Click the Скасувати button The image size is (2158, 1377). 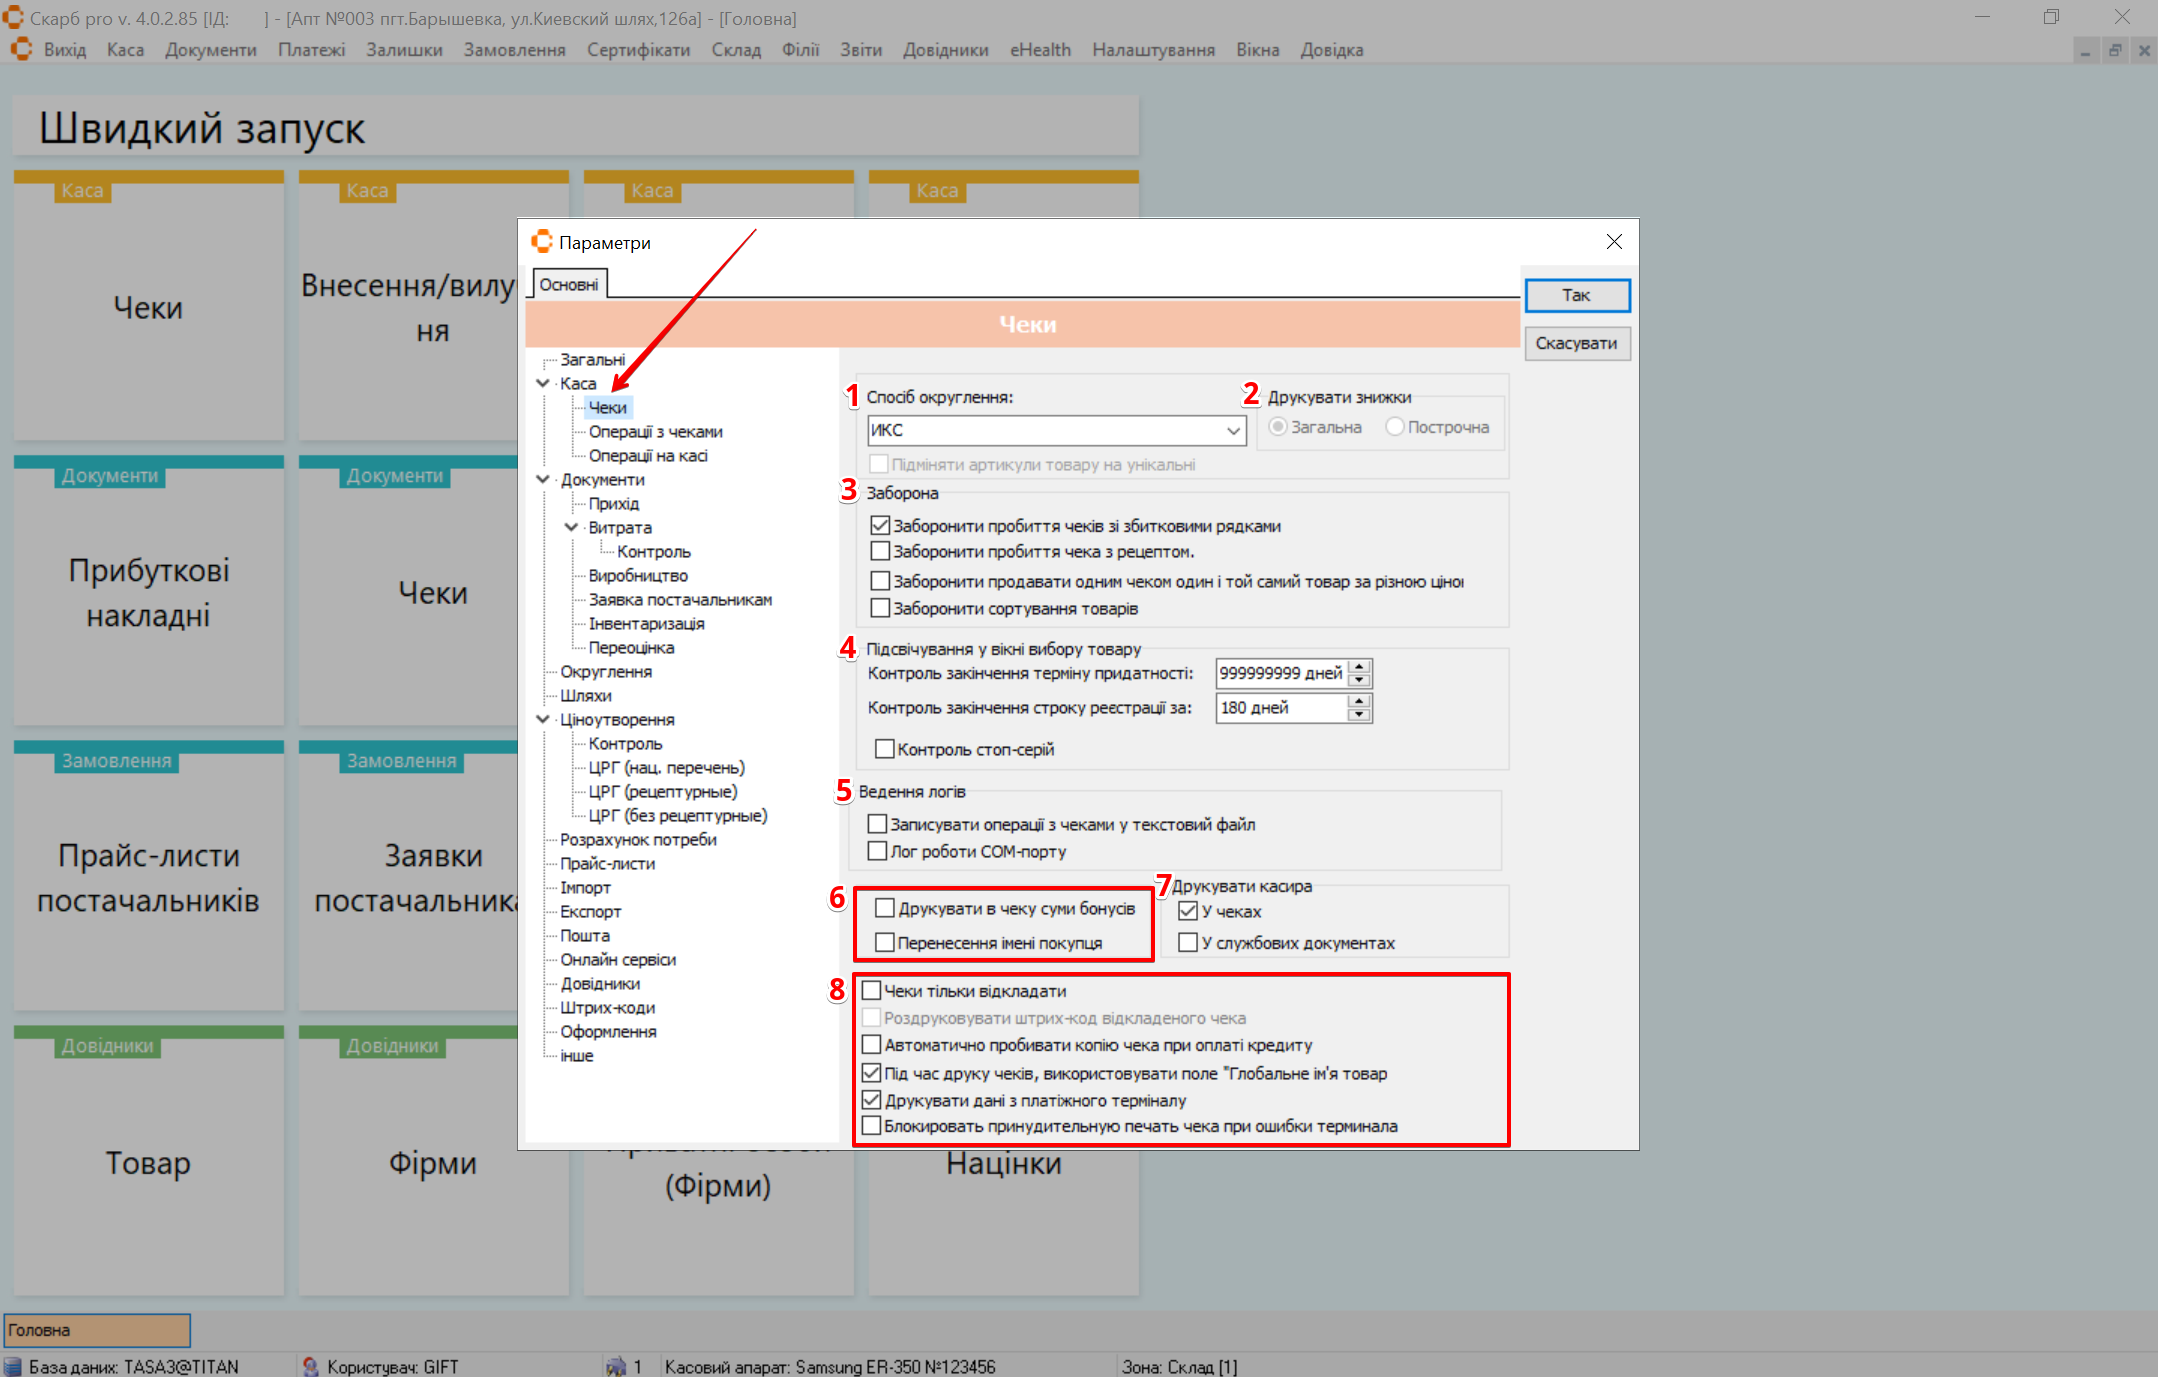coord(1575,344)
